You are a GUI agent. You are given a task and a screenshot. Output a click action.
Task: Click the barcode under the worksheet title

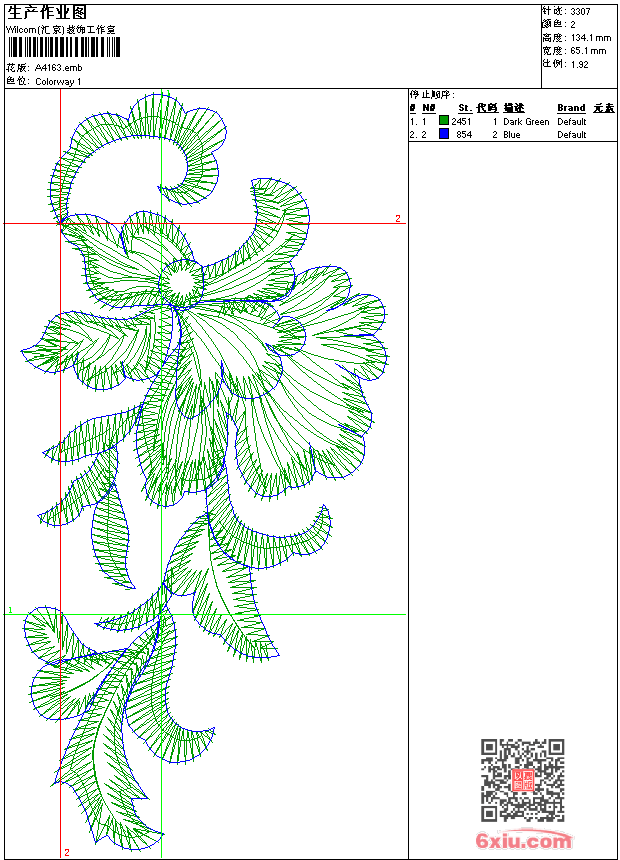pos(62,47)
